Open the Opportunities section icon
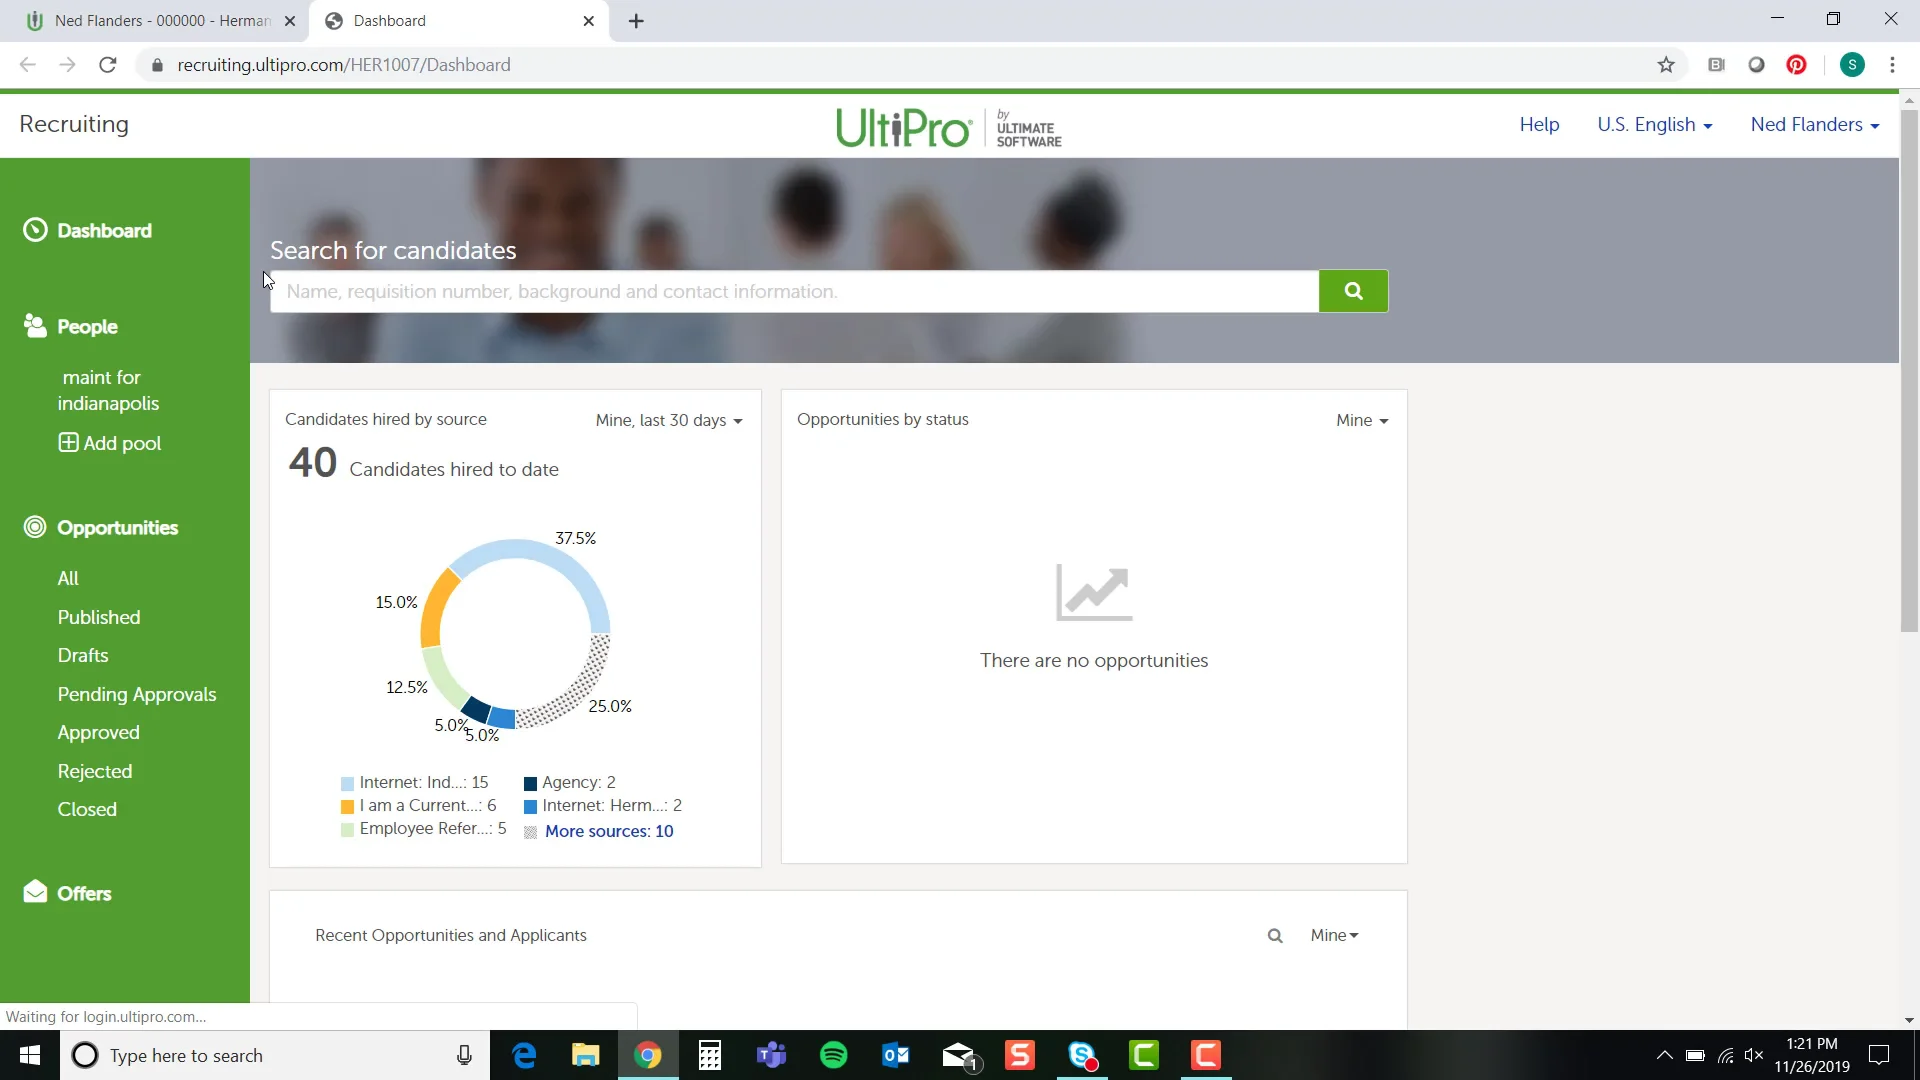Image resolution: width=1920 pixels, height=1080 pixels. click(x=35, y=528)
